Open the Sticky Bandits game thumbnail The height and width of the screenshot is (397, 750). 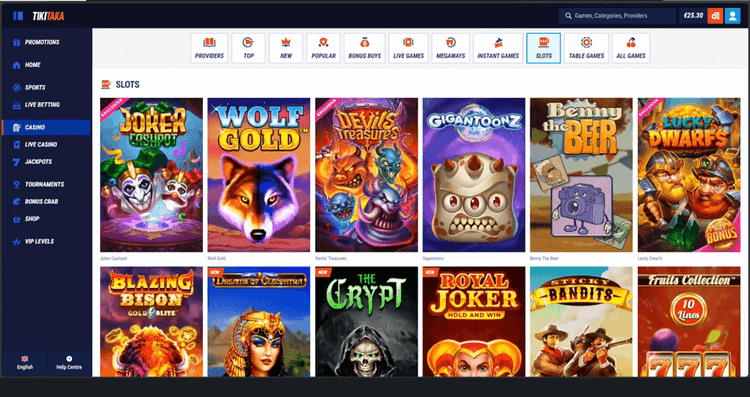[x=581, y=322]
